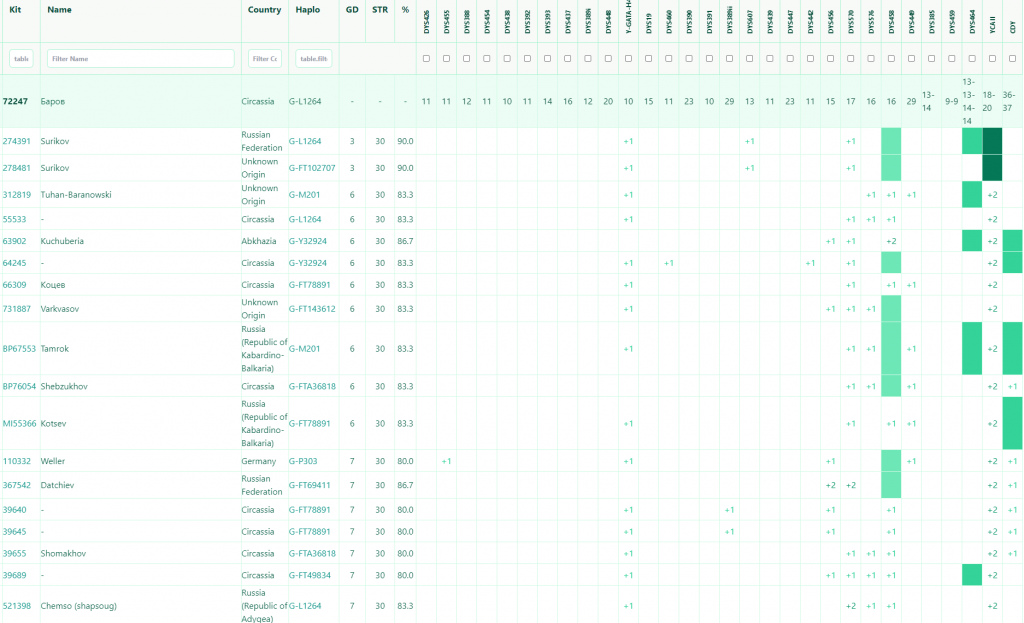The image size is (1024, 623).
Task: Focus the Kit filter input box
Action: [x=21, y=59]
